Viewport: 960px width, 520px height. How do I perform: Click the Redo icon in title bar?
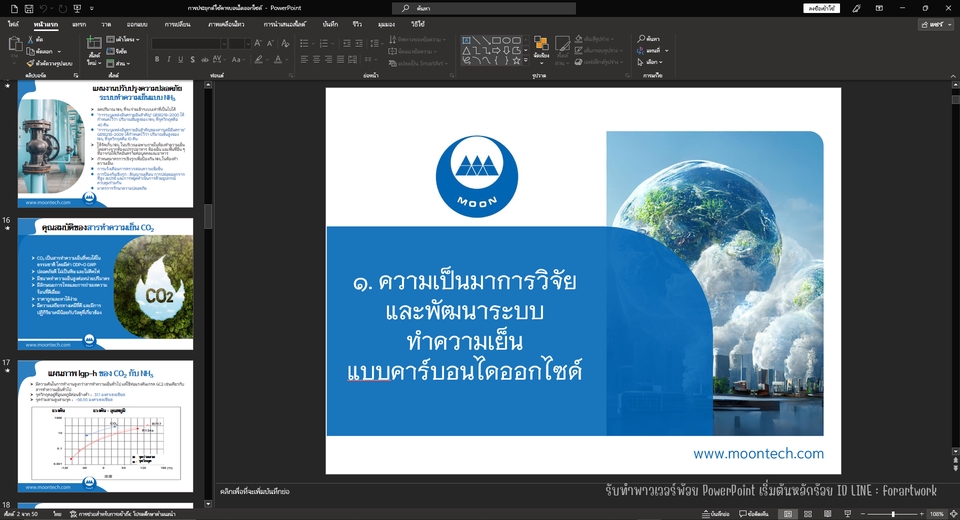point(62,8)
